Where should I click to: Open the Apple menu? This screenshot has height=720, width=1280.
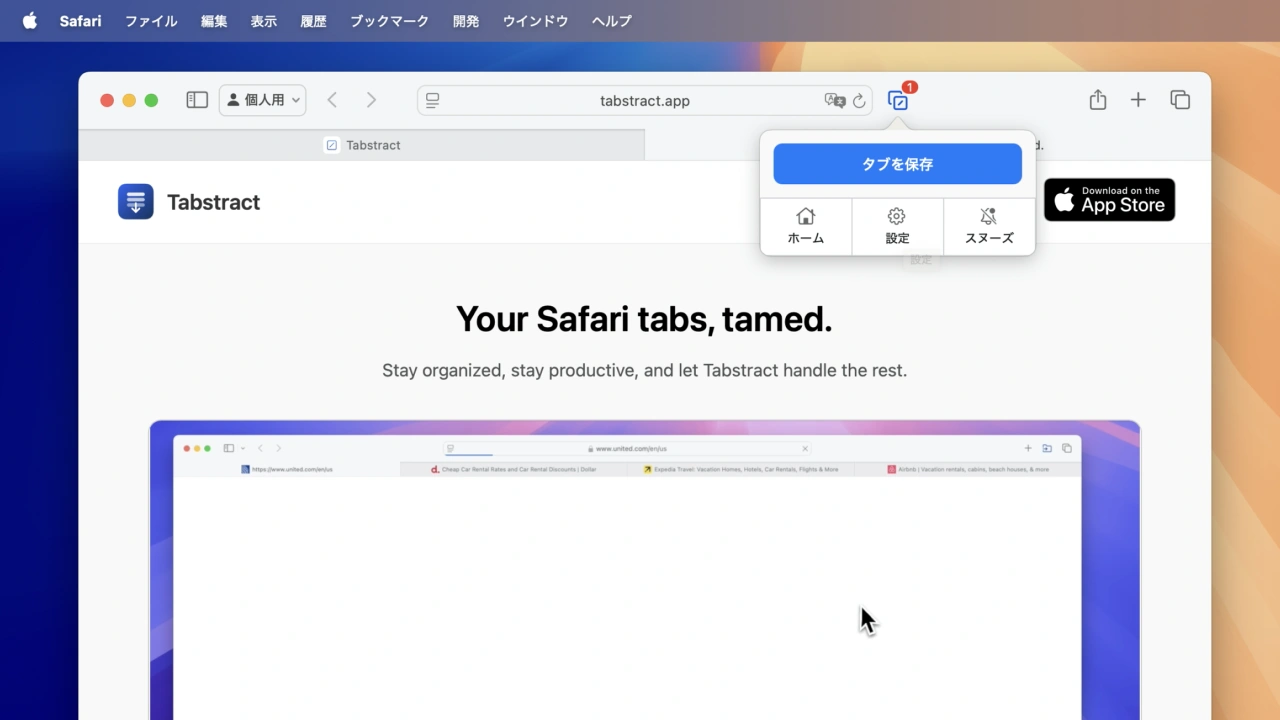click(29, 21)
